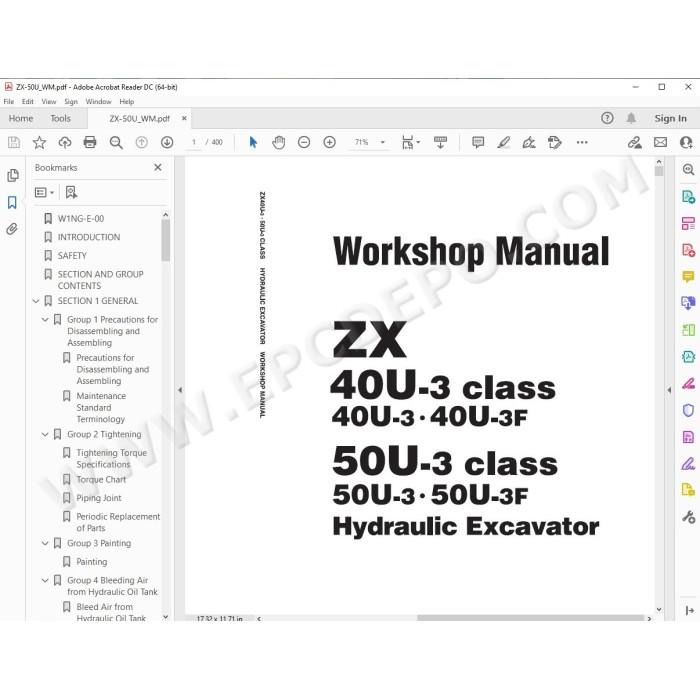
Task: Open the Torque Chart bookmark
Action: coord(101,479)
